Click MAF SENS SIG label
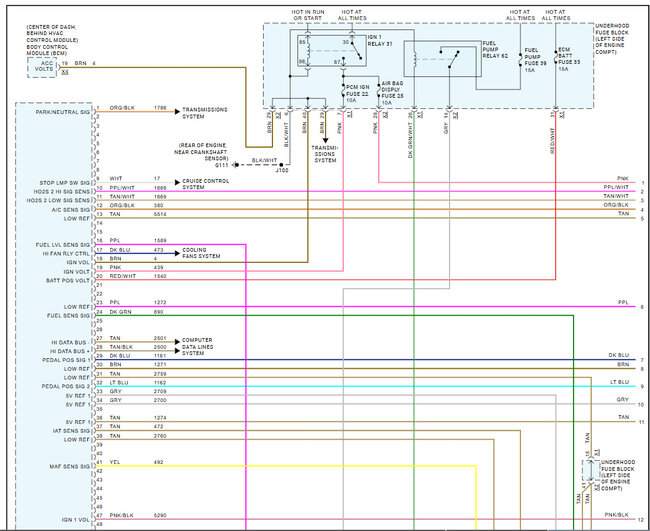This screenshot has height=531, width=650. [70, 466]
